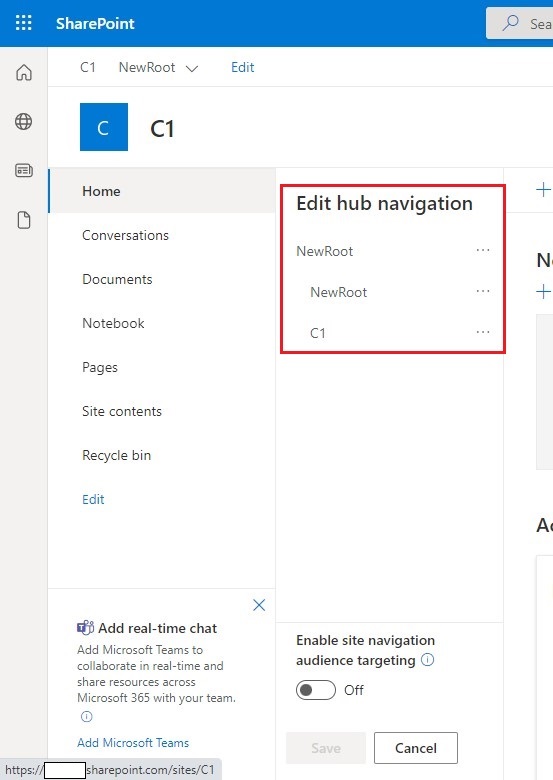Image resolution: width=553 pixels, height=780 pixels.
Task: Open the news icon in app bar
Action: (24, 171)
